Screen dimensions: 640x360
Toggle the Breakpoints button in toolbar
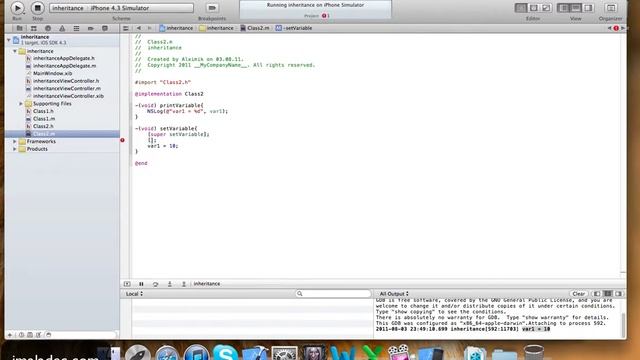point(212,8)
